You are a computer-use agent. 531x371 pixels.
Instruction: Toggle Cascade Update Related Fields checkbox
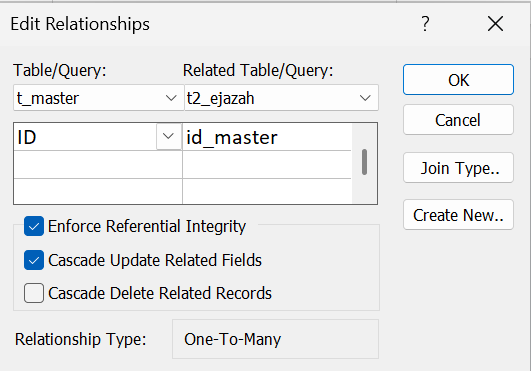[34, 260]
